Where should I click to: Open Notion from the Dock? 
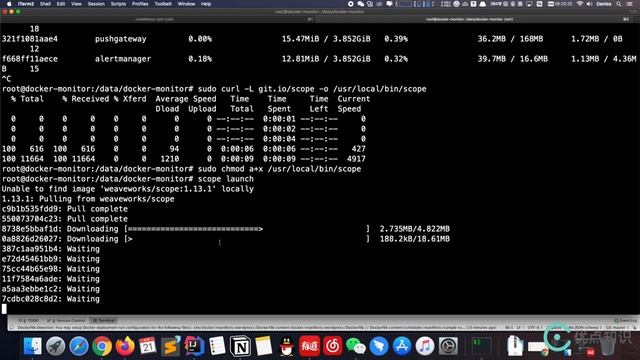click(240, 346)
